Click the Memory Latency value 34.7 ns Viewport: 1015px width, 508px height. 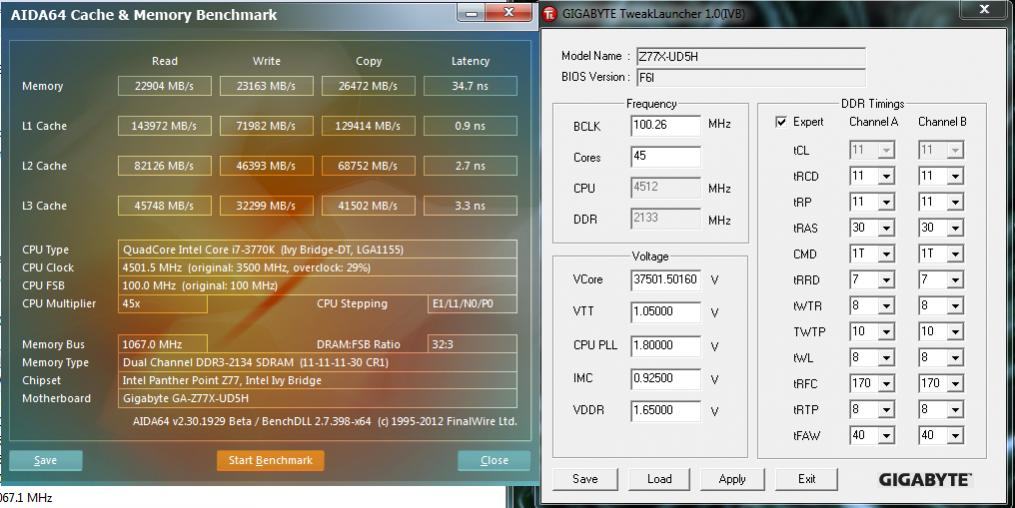coord(470,86)
